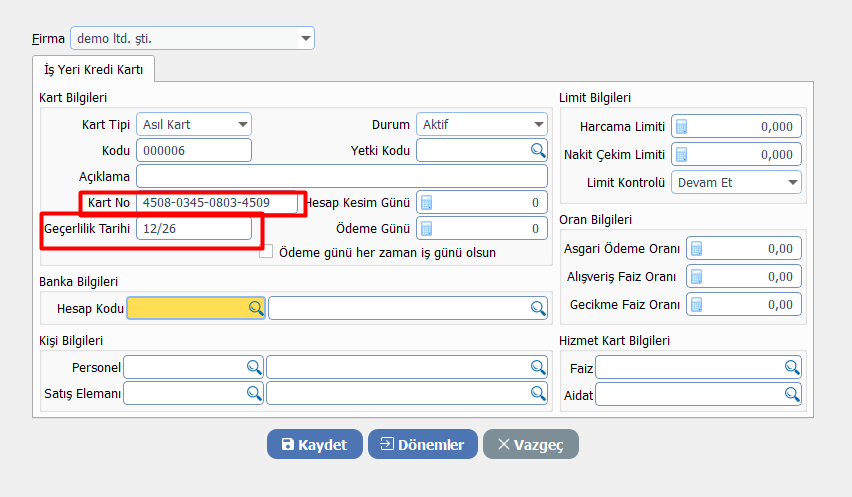Image resolution: width=852 pixels, height=497 pixels.
Task: Click the Kart No input field
Action: tap(218, 203)
